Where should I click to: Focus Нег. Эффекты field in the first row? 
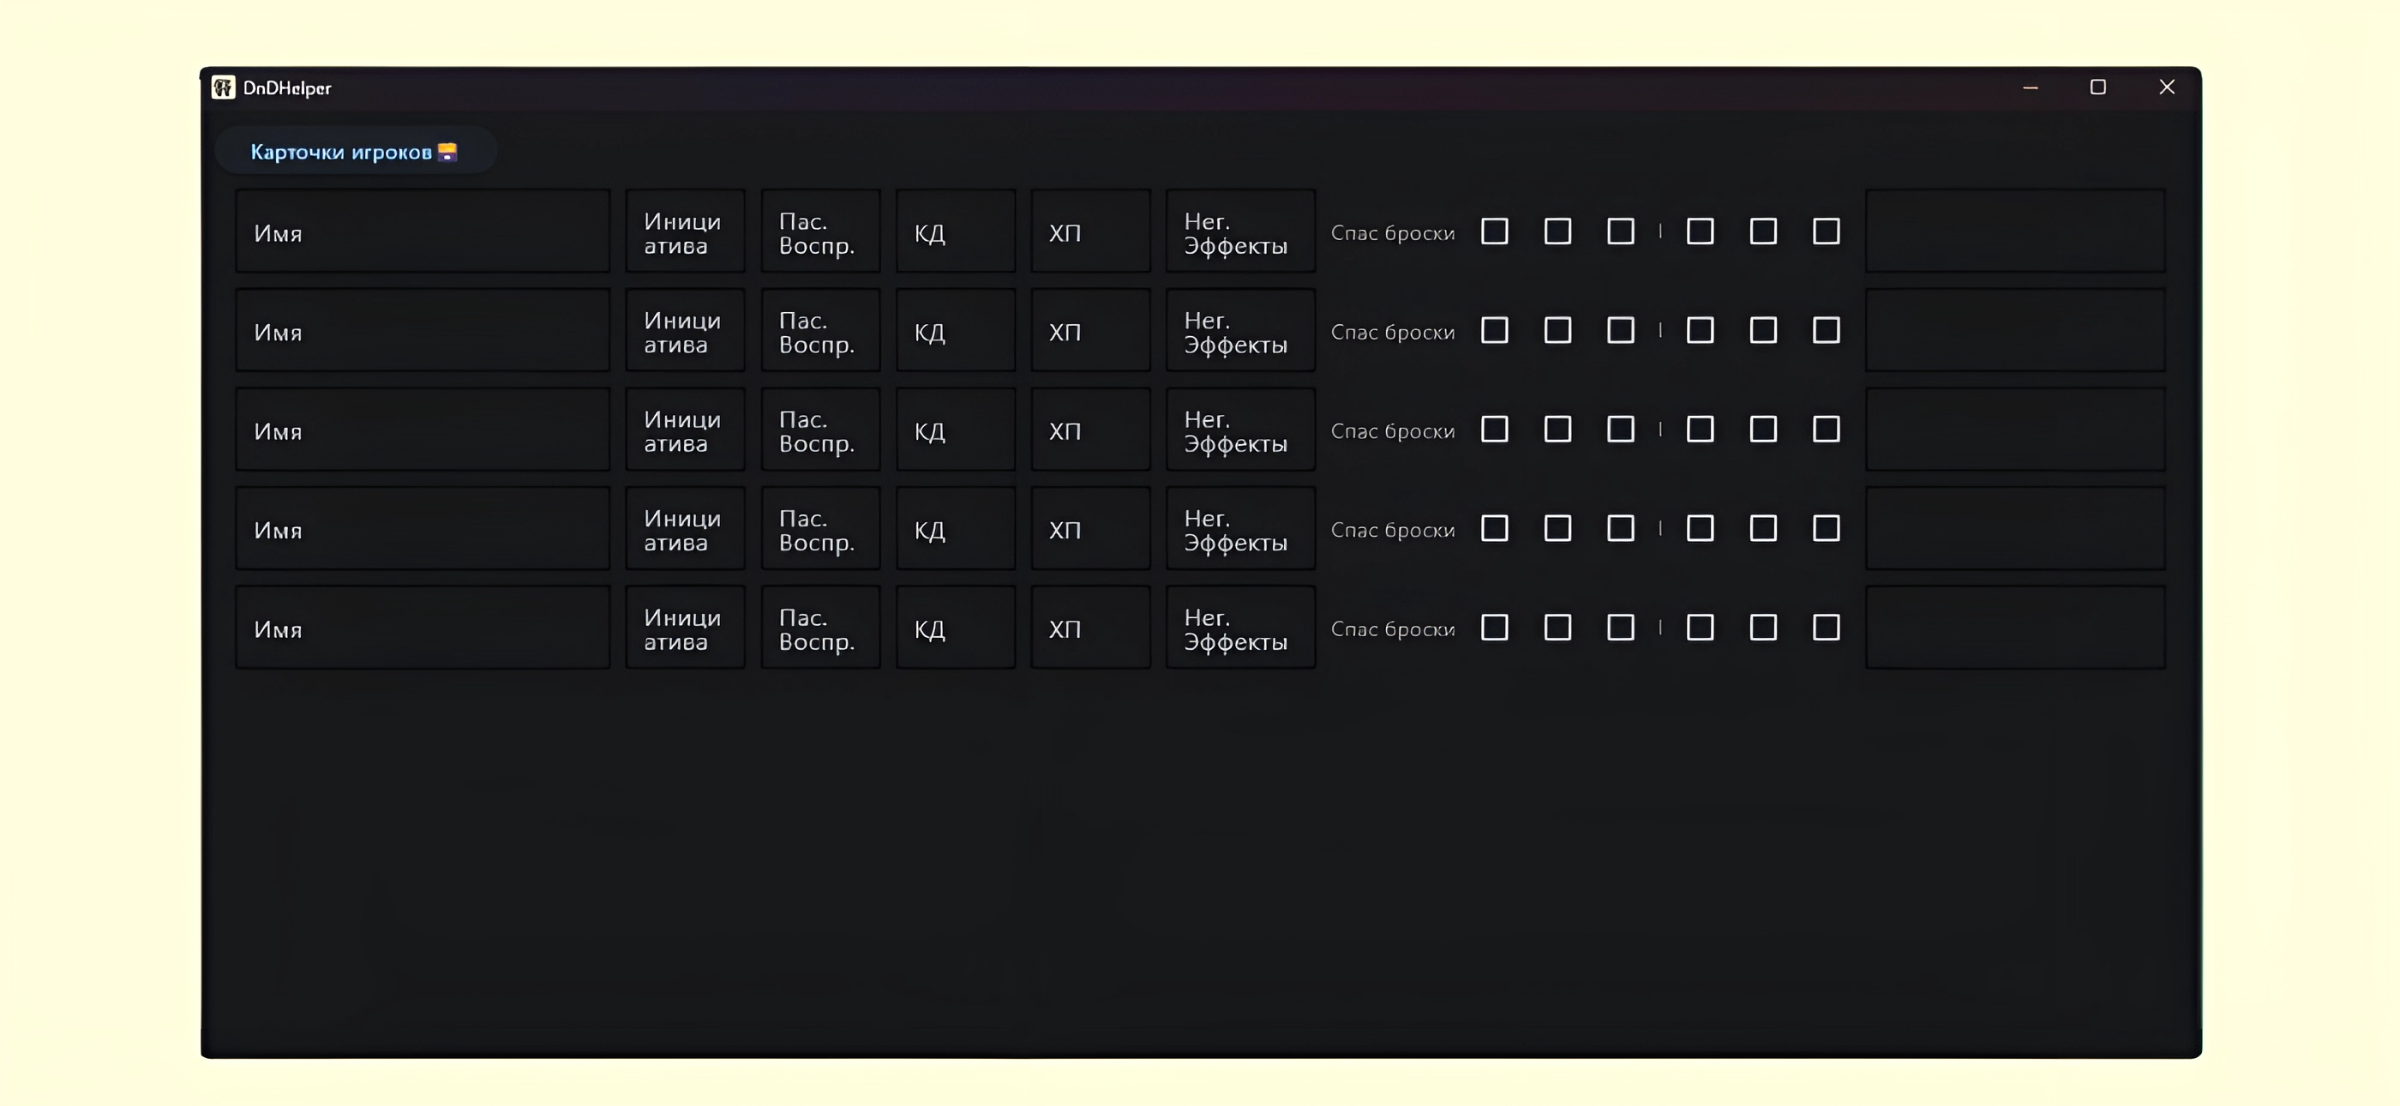click(1240, 232)
